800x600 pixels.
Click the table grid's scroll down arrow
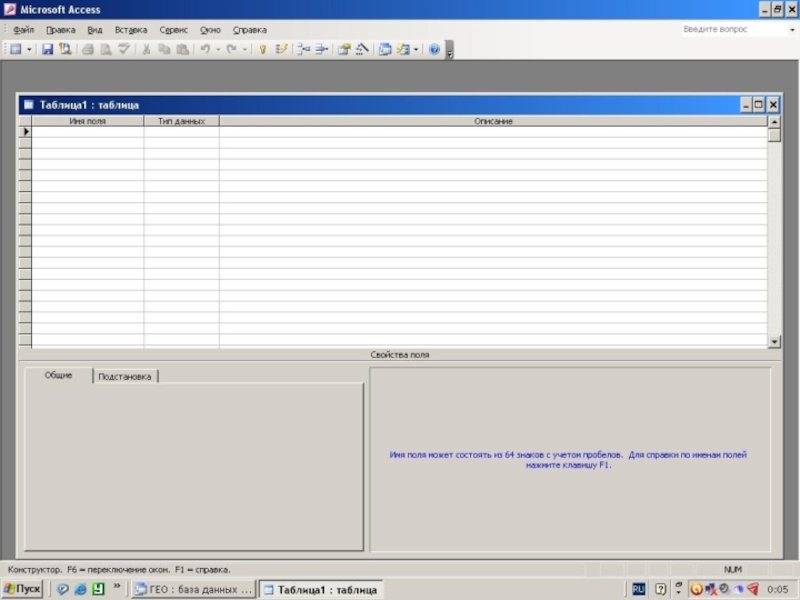tap(774, 341)
